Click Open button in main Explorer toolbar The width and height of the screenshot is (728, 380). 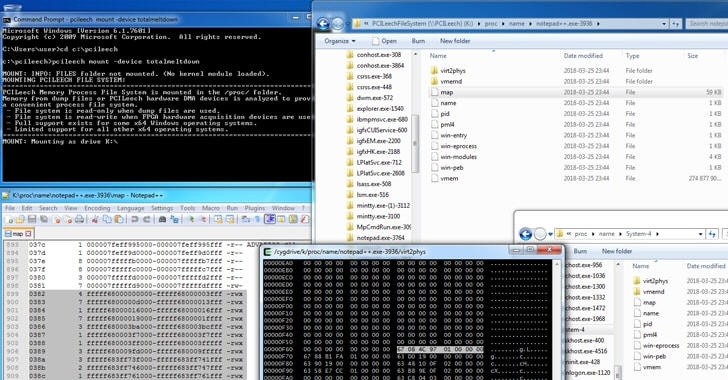pyautogui.click(x=384, y=41)
